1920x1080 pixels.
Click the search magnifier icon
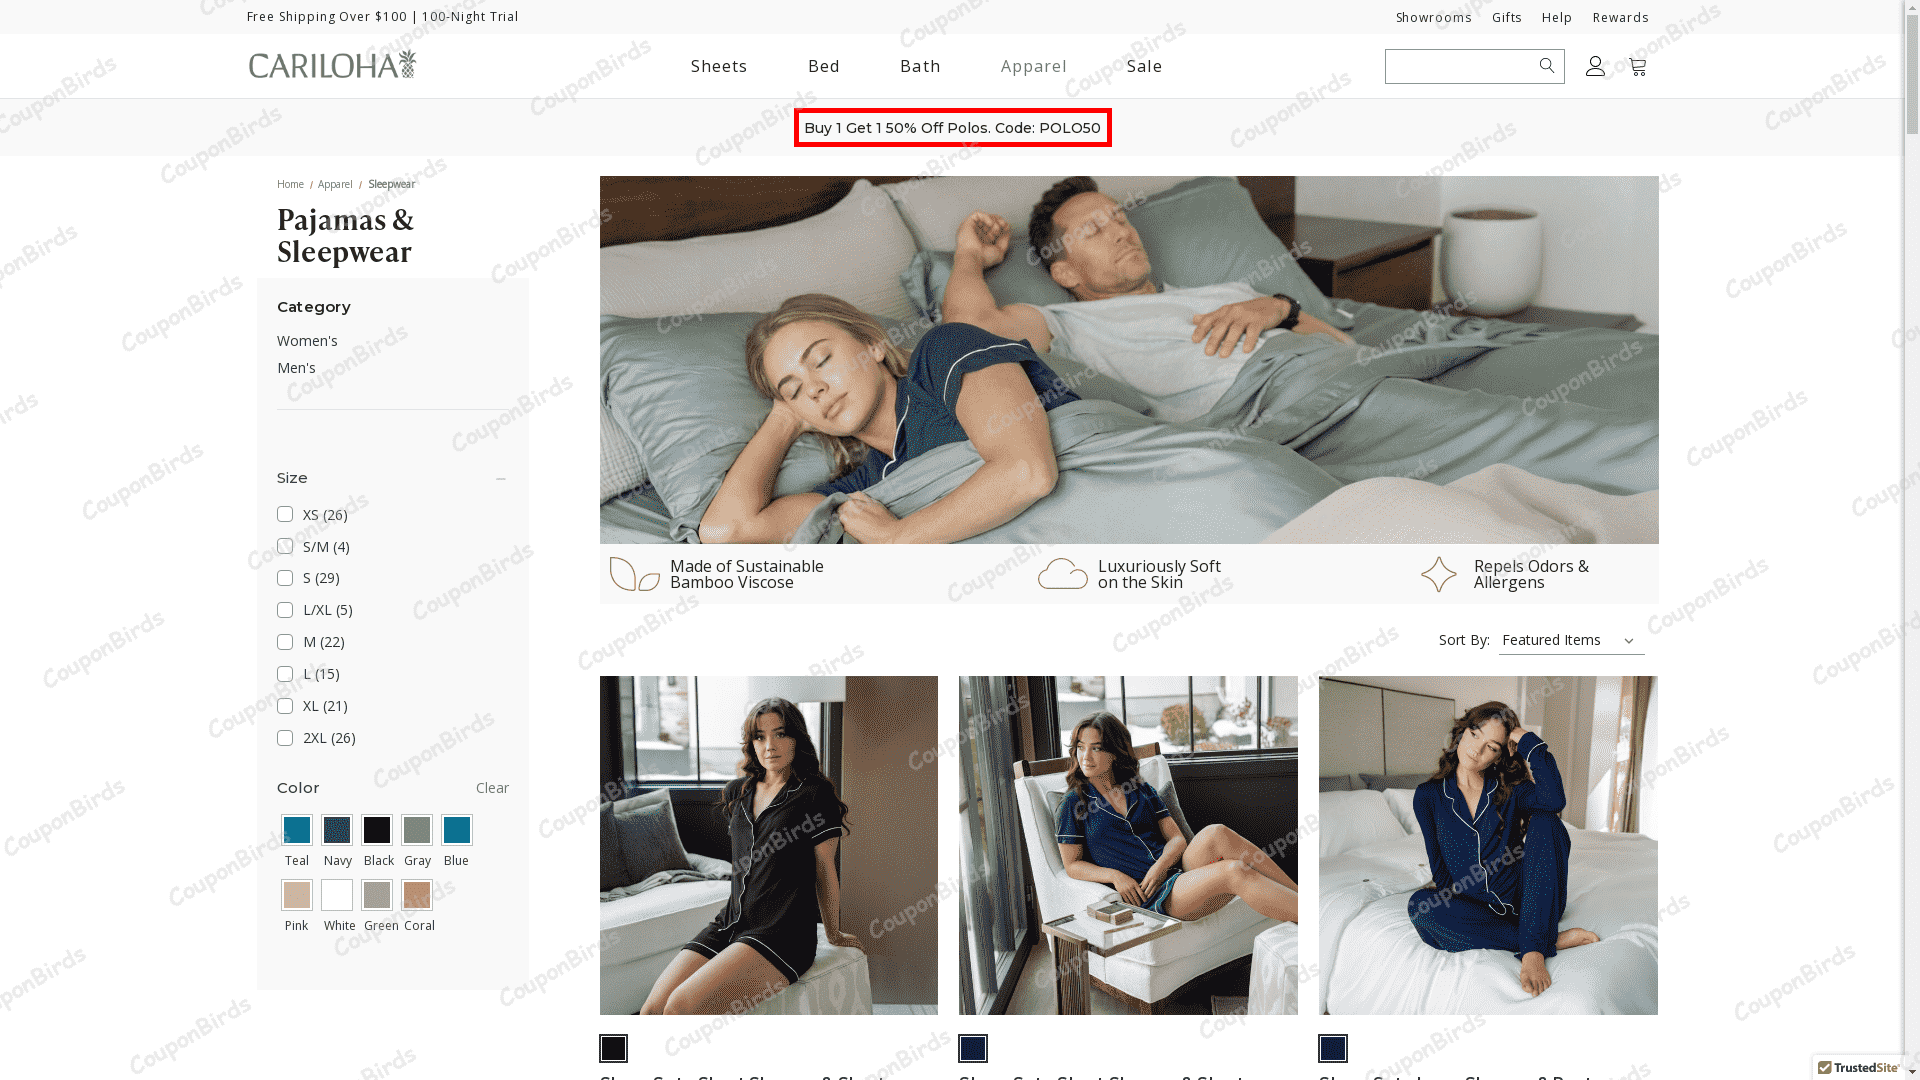pyautogui.click(x=1547, y=66)
